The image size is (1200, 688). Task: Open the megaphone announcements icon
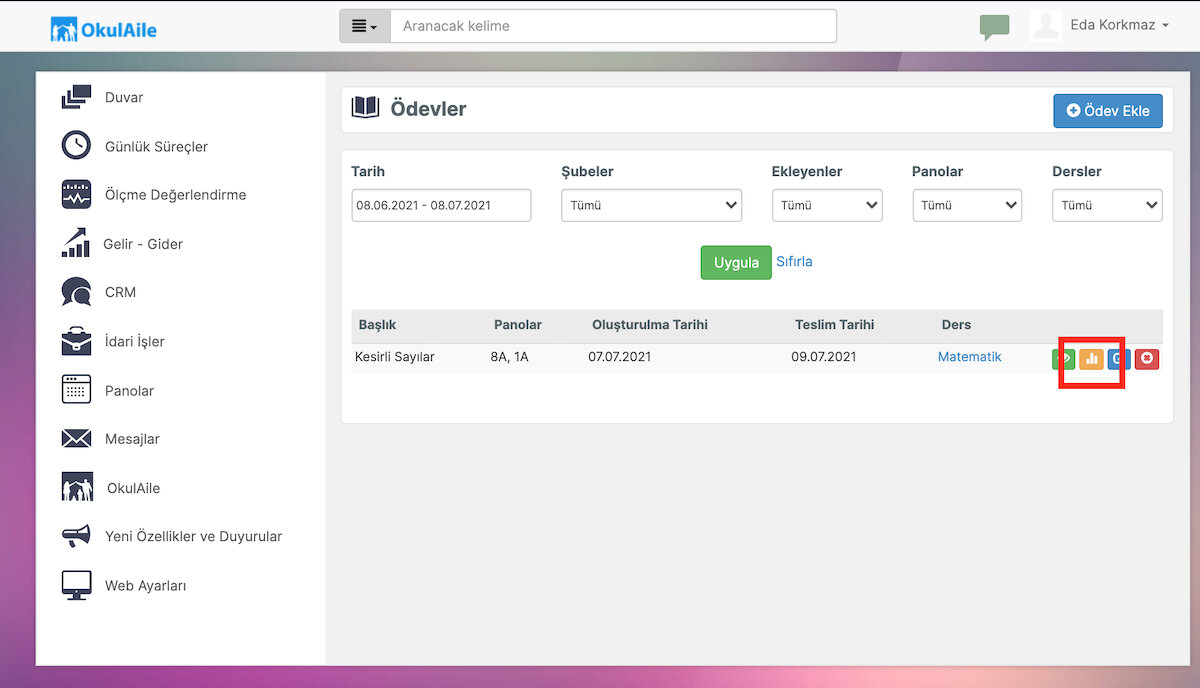(x=76, y=536)
